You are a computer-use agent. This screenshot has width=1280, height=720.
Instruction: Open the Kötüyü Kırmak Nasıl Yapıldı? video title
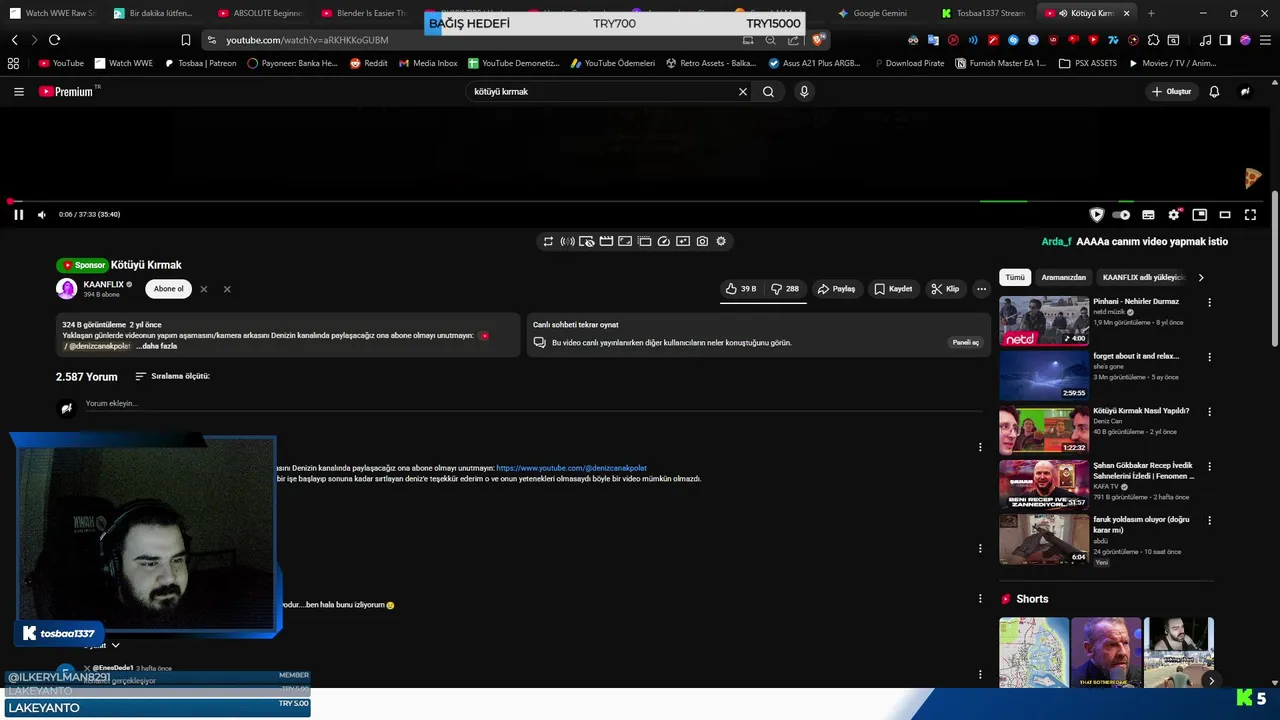point(1141,411)
